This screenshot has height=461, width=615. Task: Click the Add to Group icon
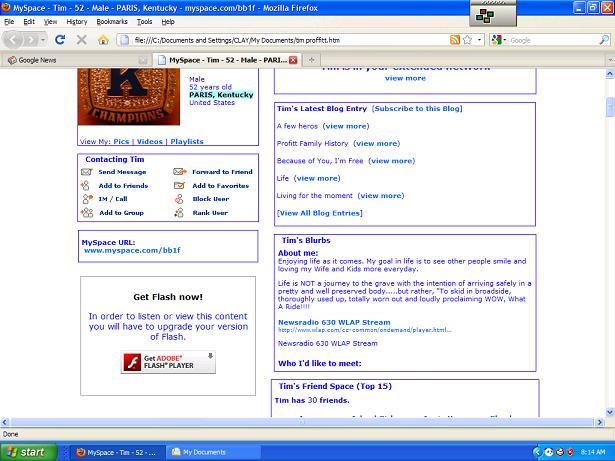[87, 213]
